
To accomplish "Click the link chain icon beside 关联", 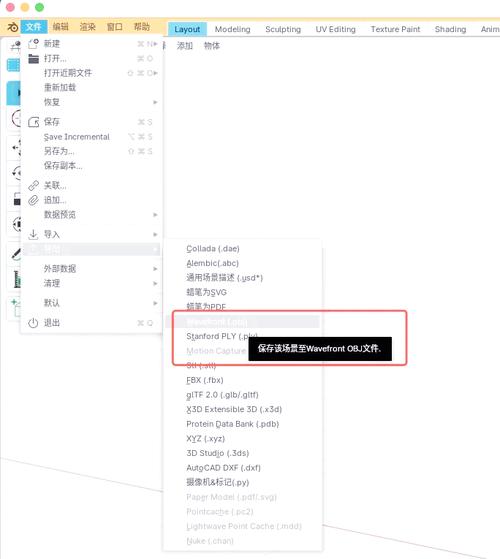I will point(33,185).
